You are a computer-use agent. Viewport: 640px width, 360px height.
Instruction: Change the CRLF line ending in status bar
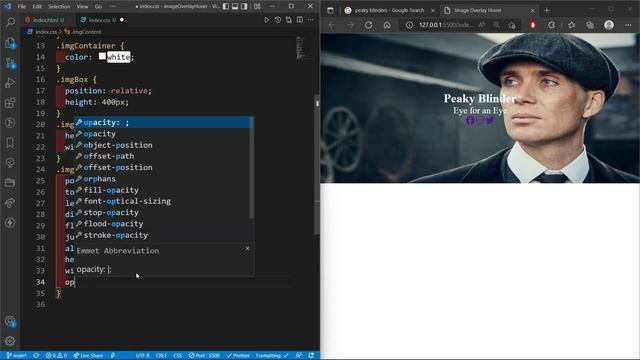pos(161,356)
